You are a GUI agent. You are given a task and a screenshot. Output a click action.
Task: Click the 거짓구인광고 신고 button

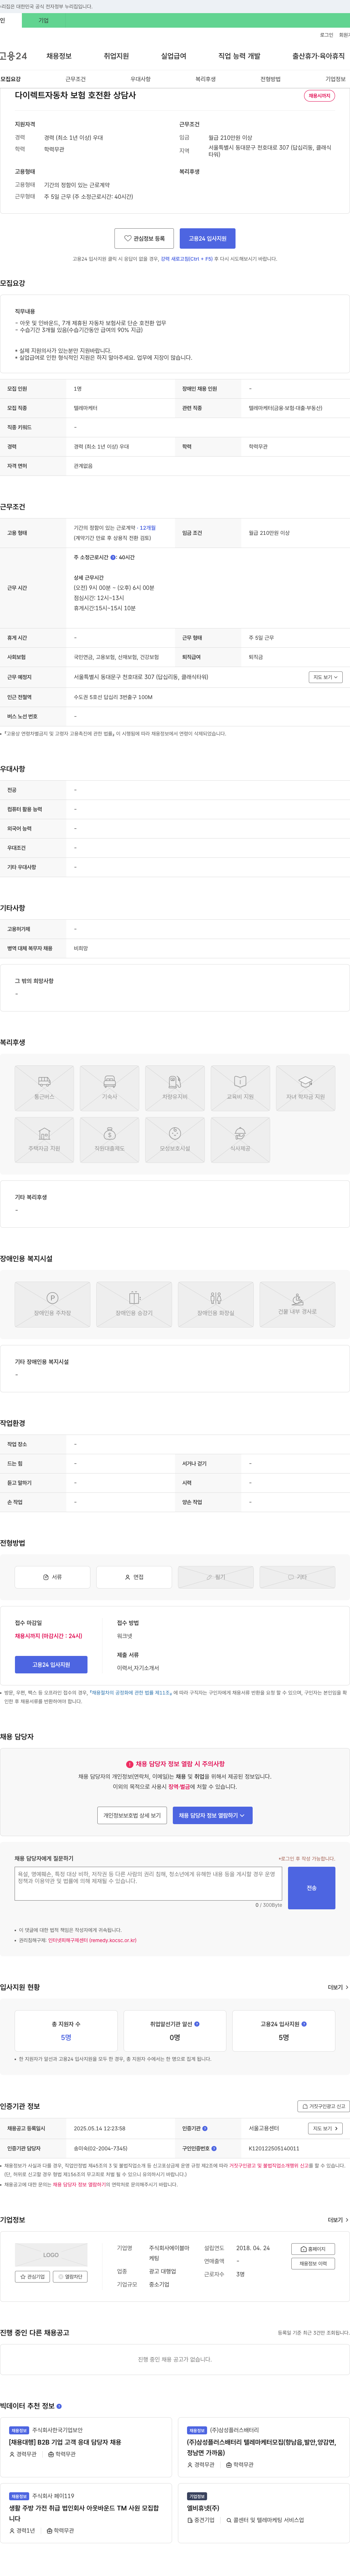coord(324,2106)
